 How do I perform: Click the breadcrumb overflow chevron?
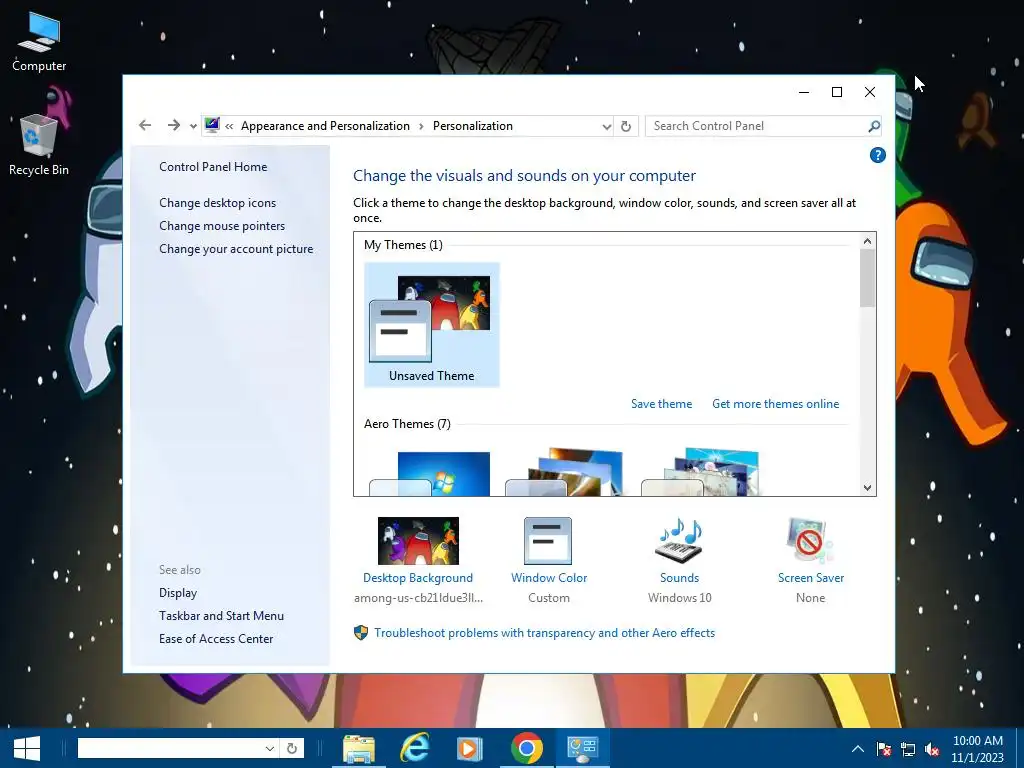(229, 127)
